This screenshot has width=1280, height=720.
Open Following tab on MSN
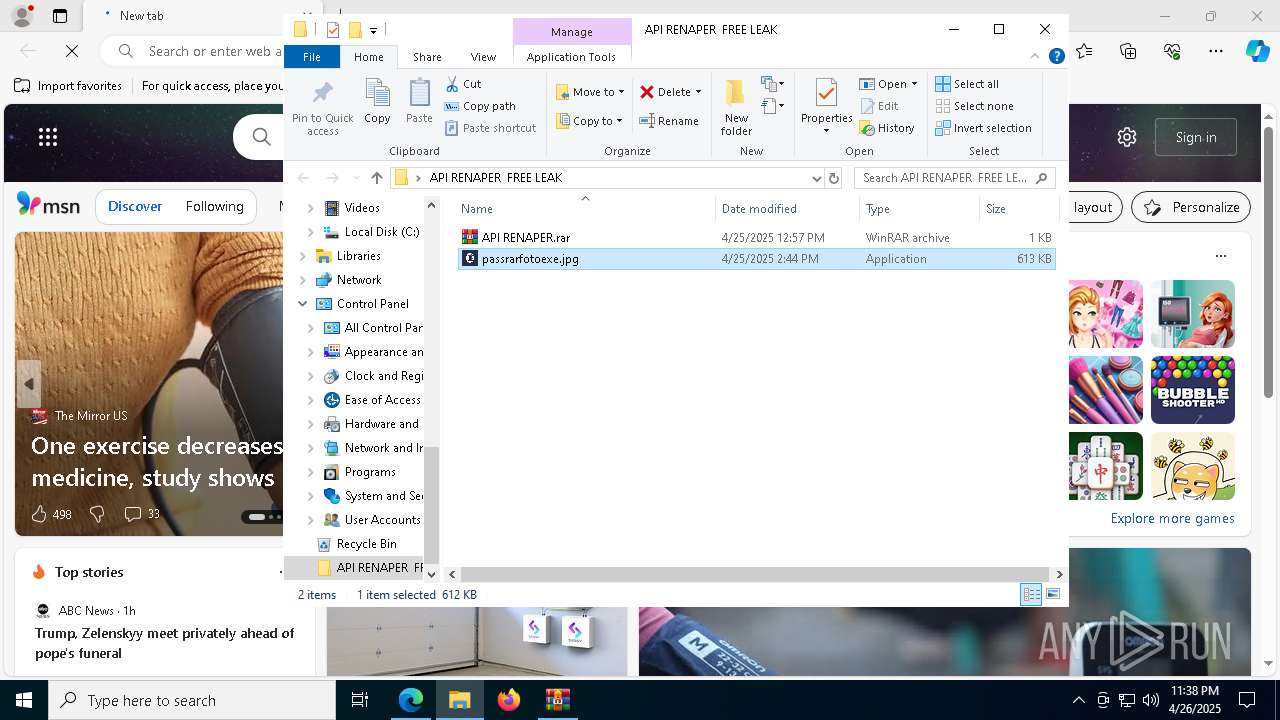click(x=214, y=206)
